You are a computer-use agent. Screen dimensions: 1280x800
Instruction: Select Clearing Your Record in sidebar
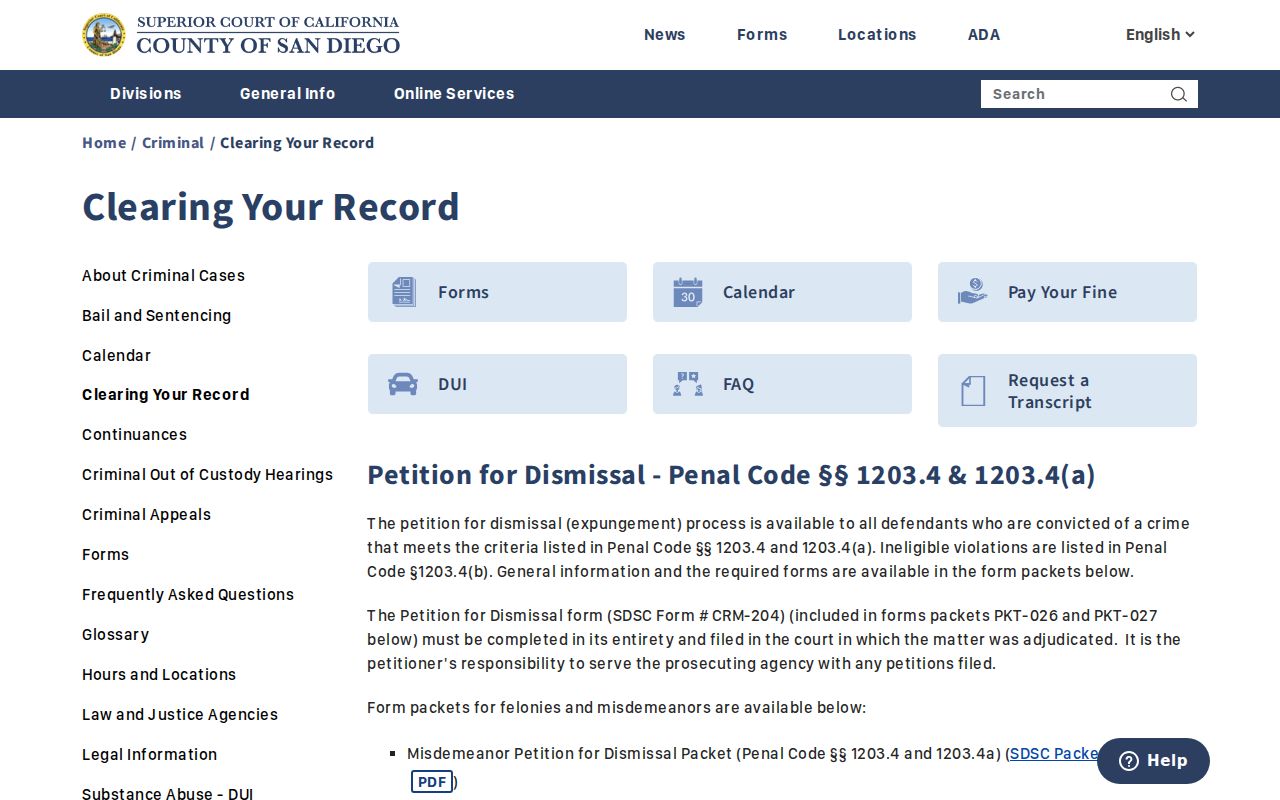166,395
